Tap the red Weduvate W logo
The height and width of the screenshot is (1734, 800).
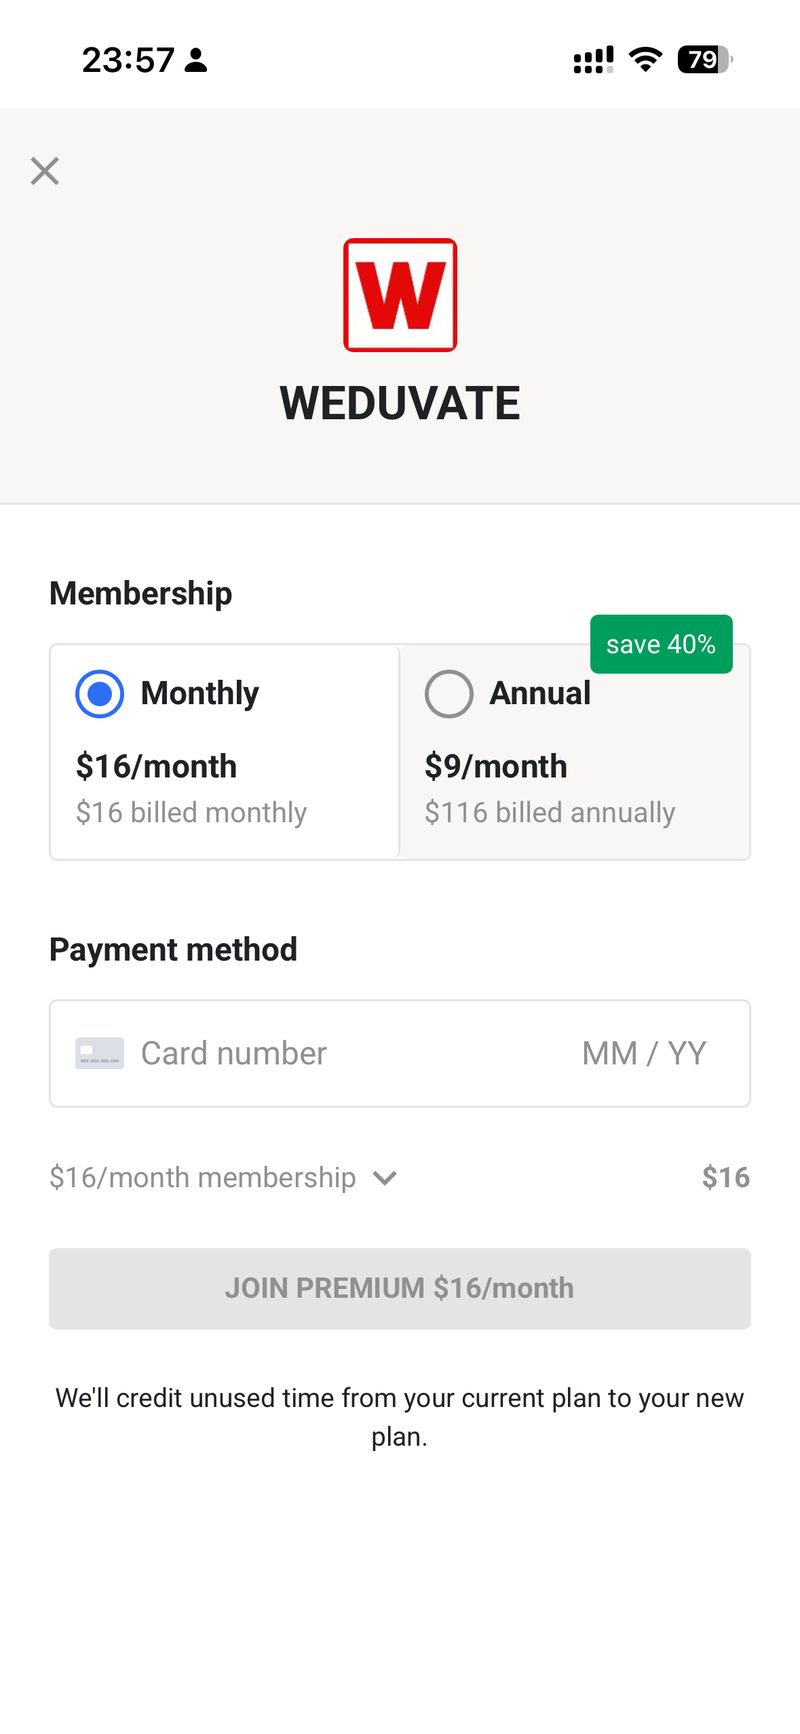(x=400, y=295)
